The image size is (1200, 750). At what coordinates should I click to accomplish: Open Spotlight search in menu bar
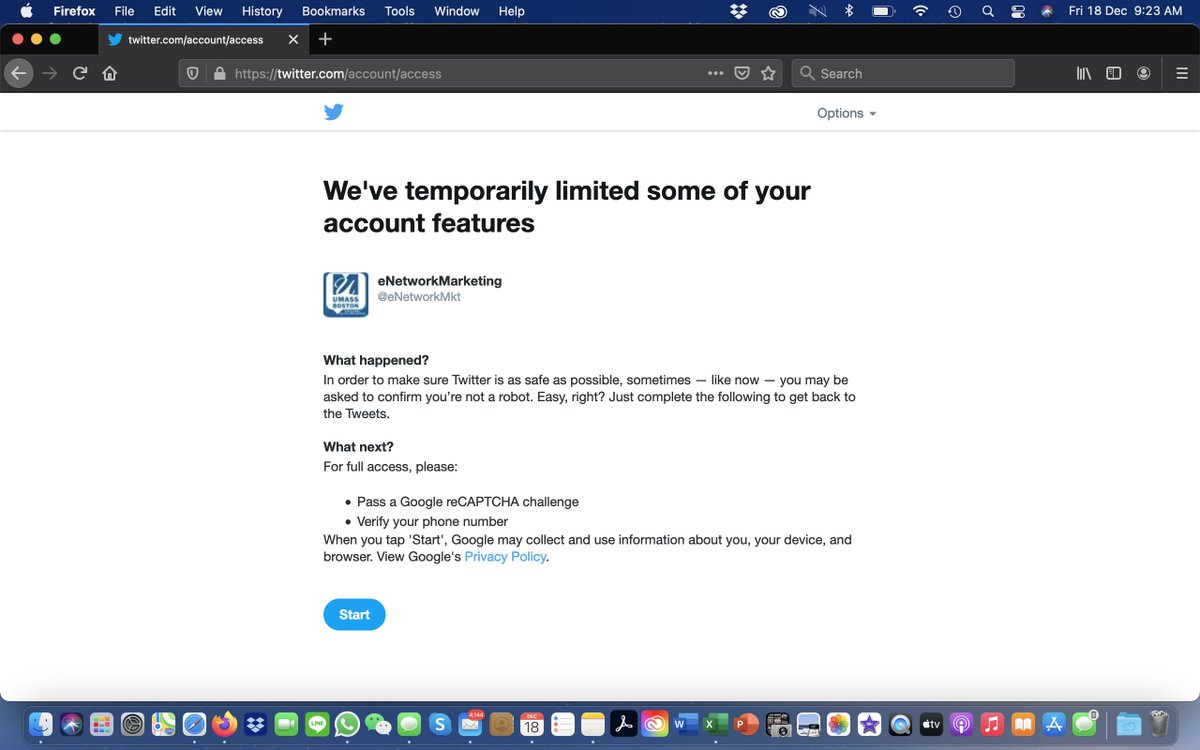pos(988,11)
